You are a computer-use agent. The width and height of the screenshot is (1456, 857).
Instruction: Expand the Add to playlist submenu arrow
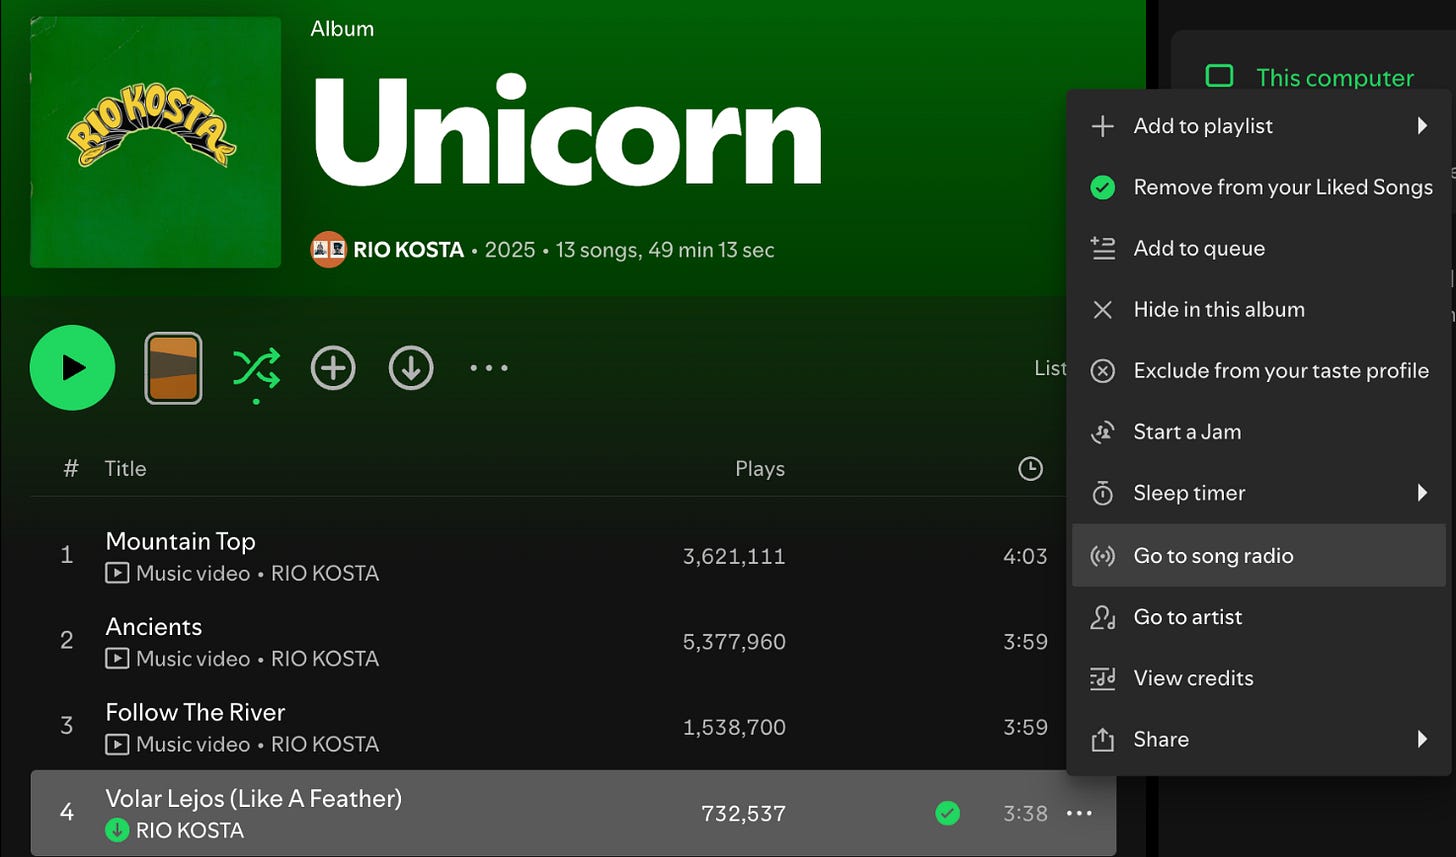[1422, 126]
